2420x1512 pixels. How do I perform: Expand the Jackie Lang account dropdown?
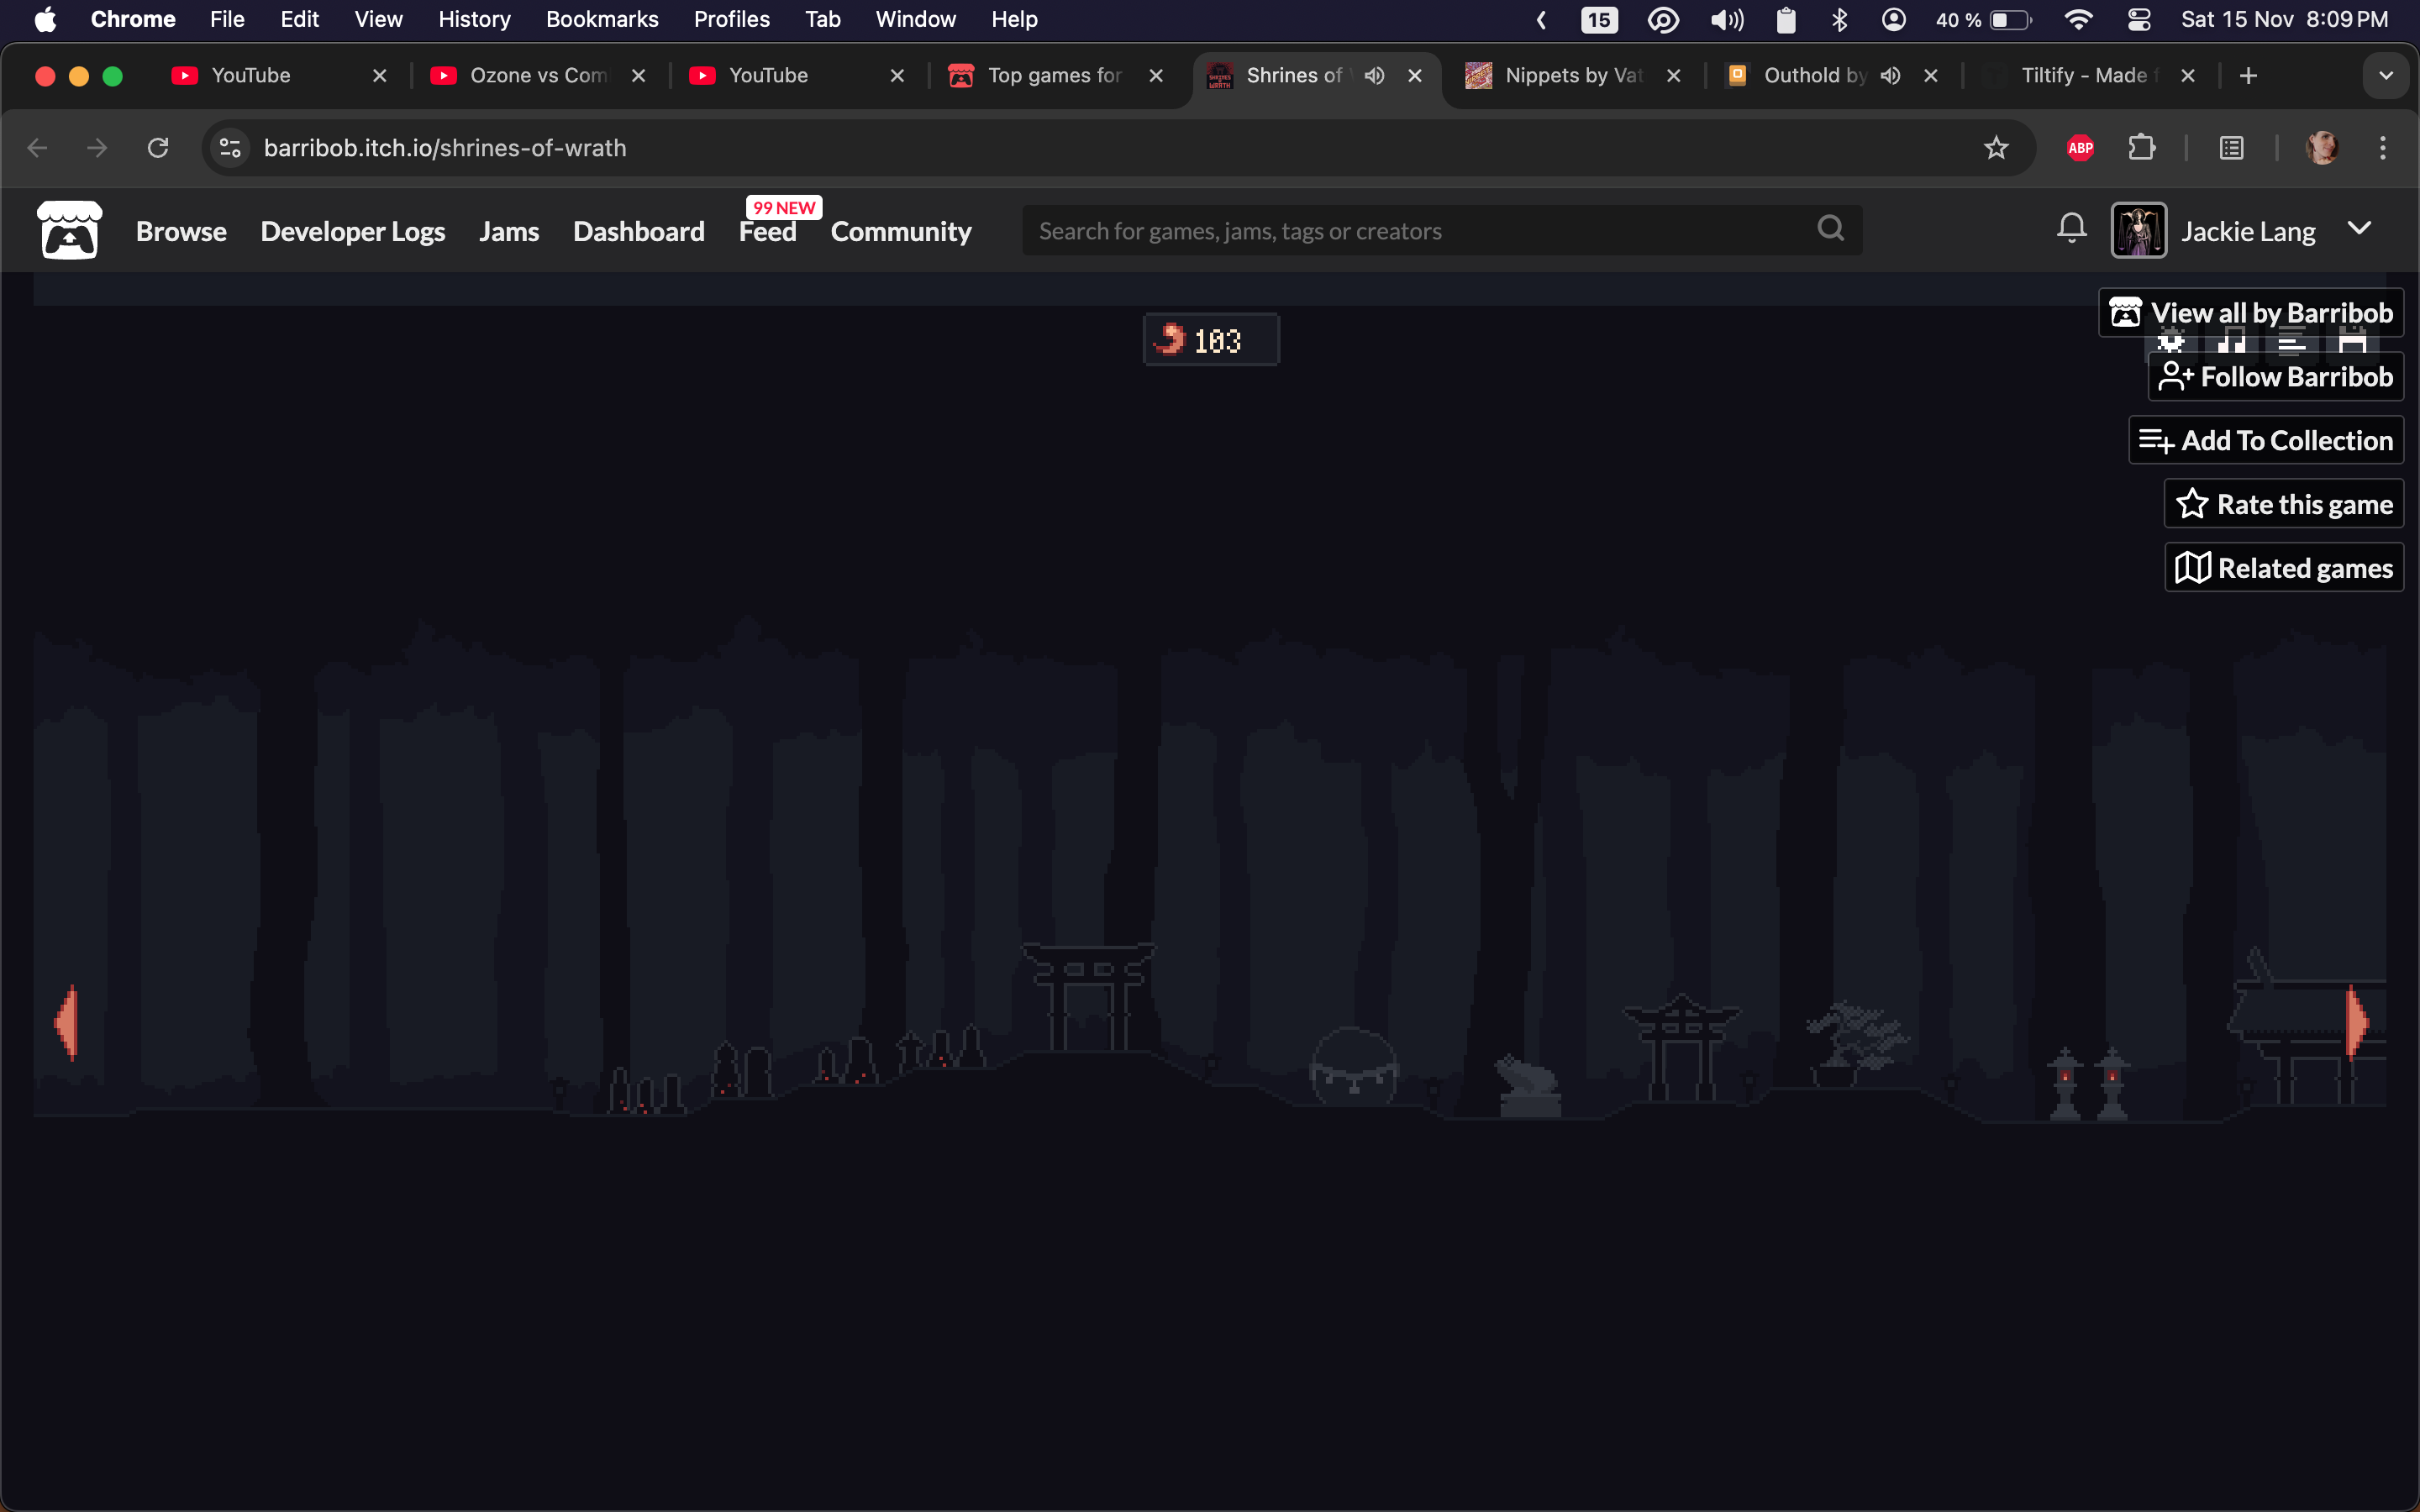point(2359,229)
